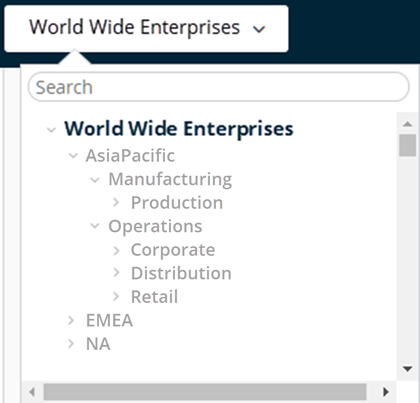Select the Production tree item
The image size is (420, 403).
[177, 203]
